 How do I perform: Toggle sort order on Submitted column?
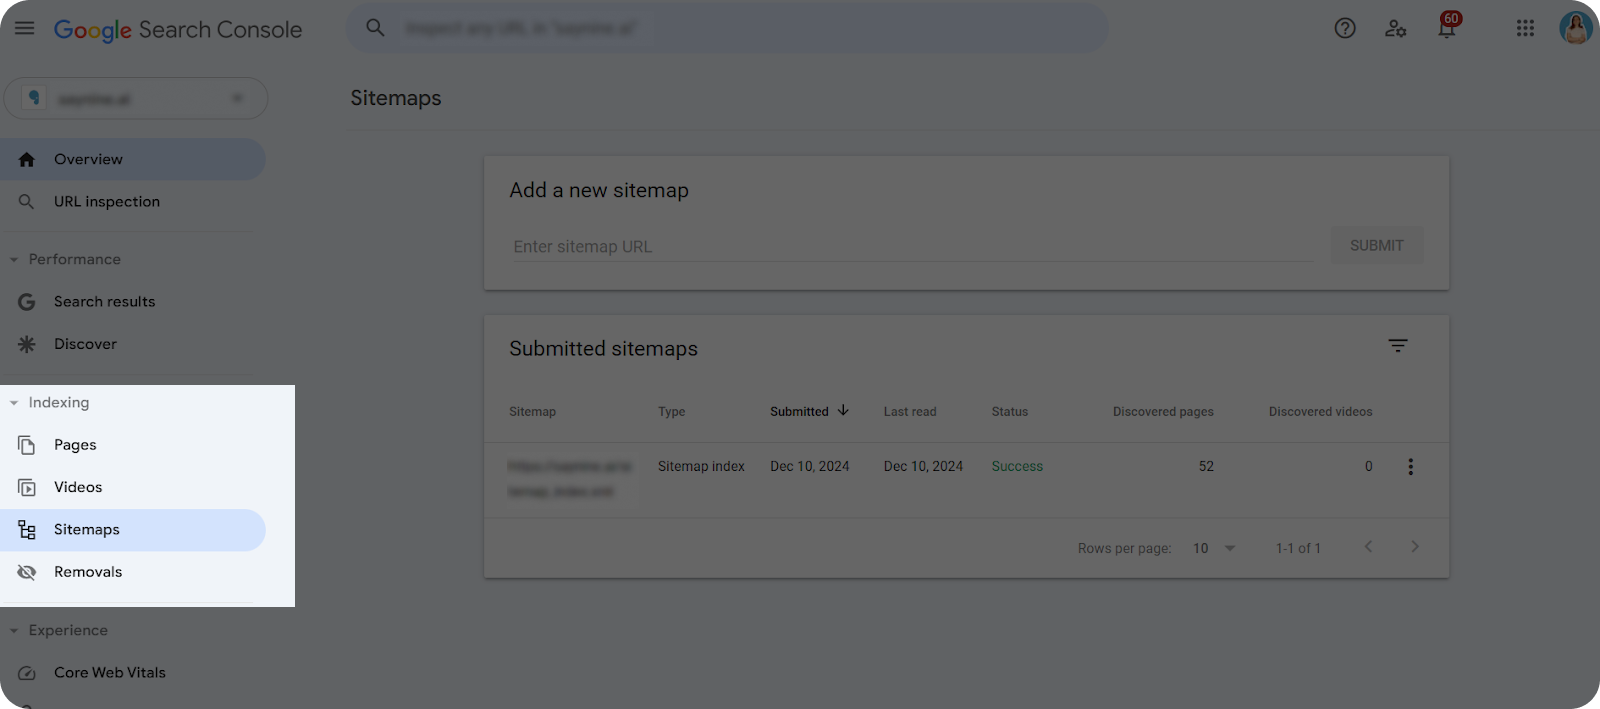[x=808, y=411]
